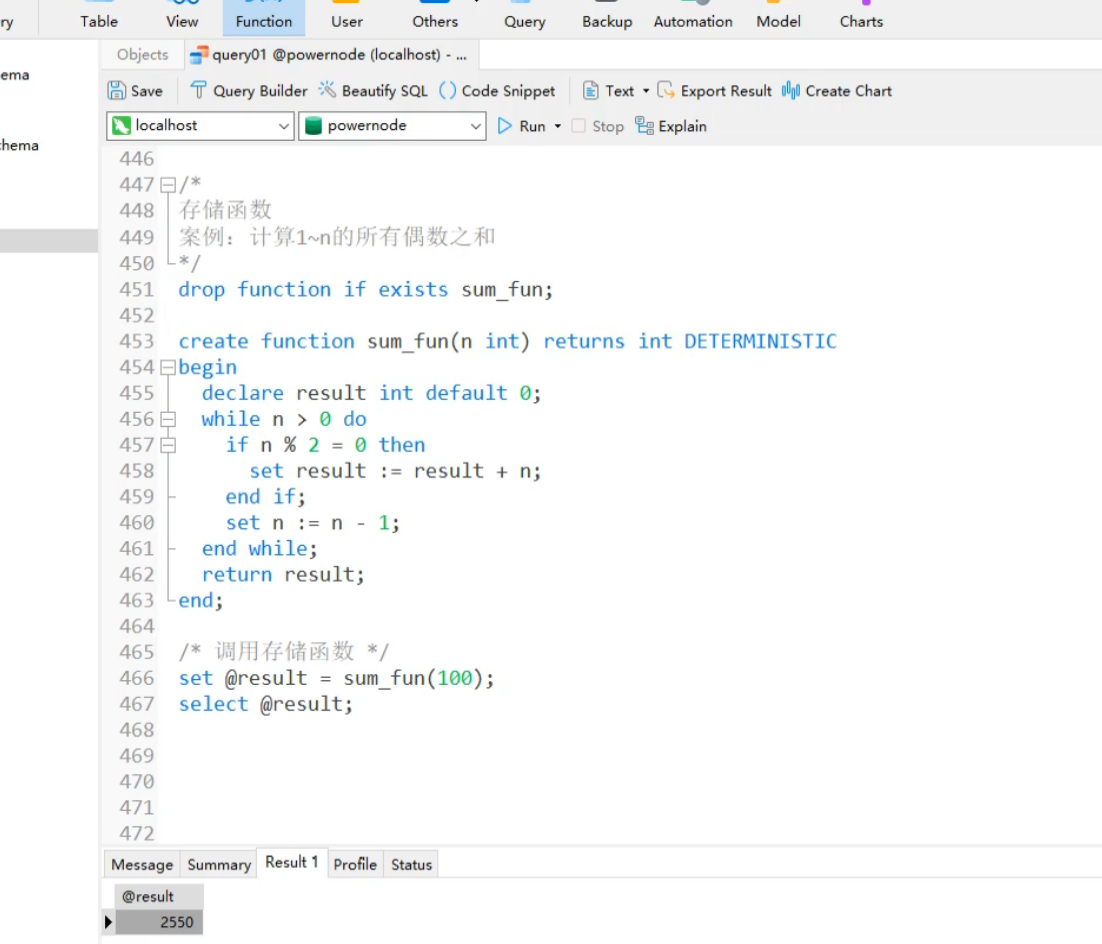
Task: Click the Save icon in the query toolbar
Action: point(116,91)
